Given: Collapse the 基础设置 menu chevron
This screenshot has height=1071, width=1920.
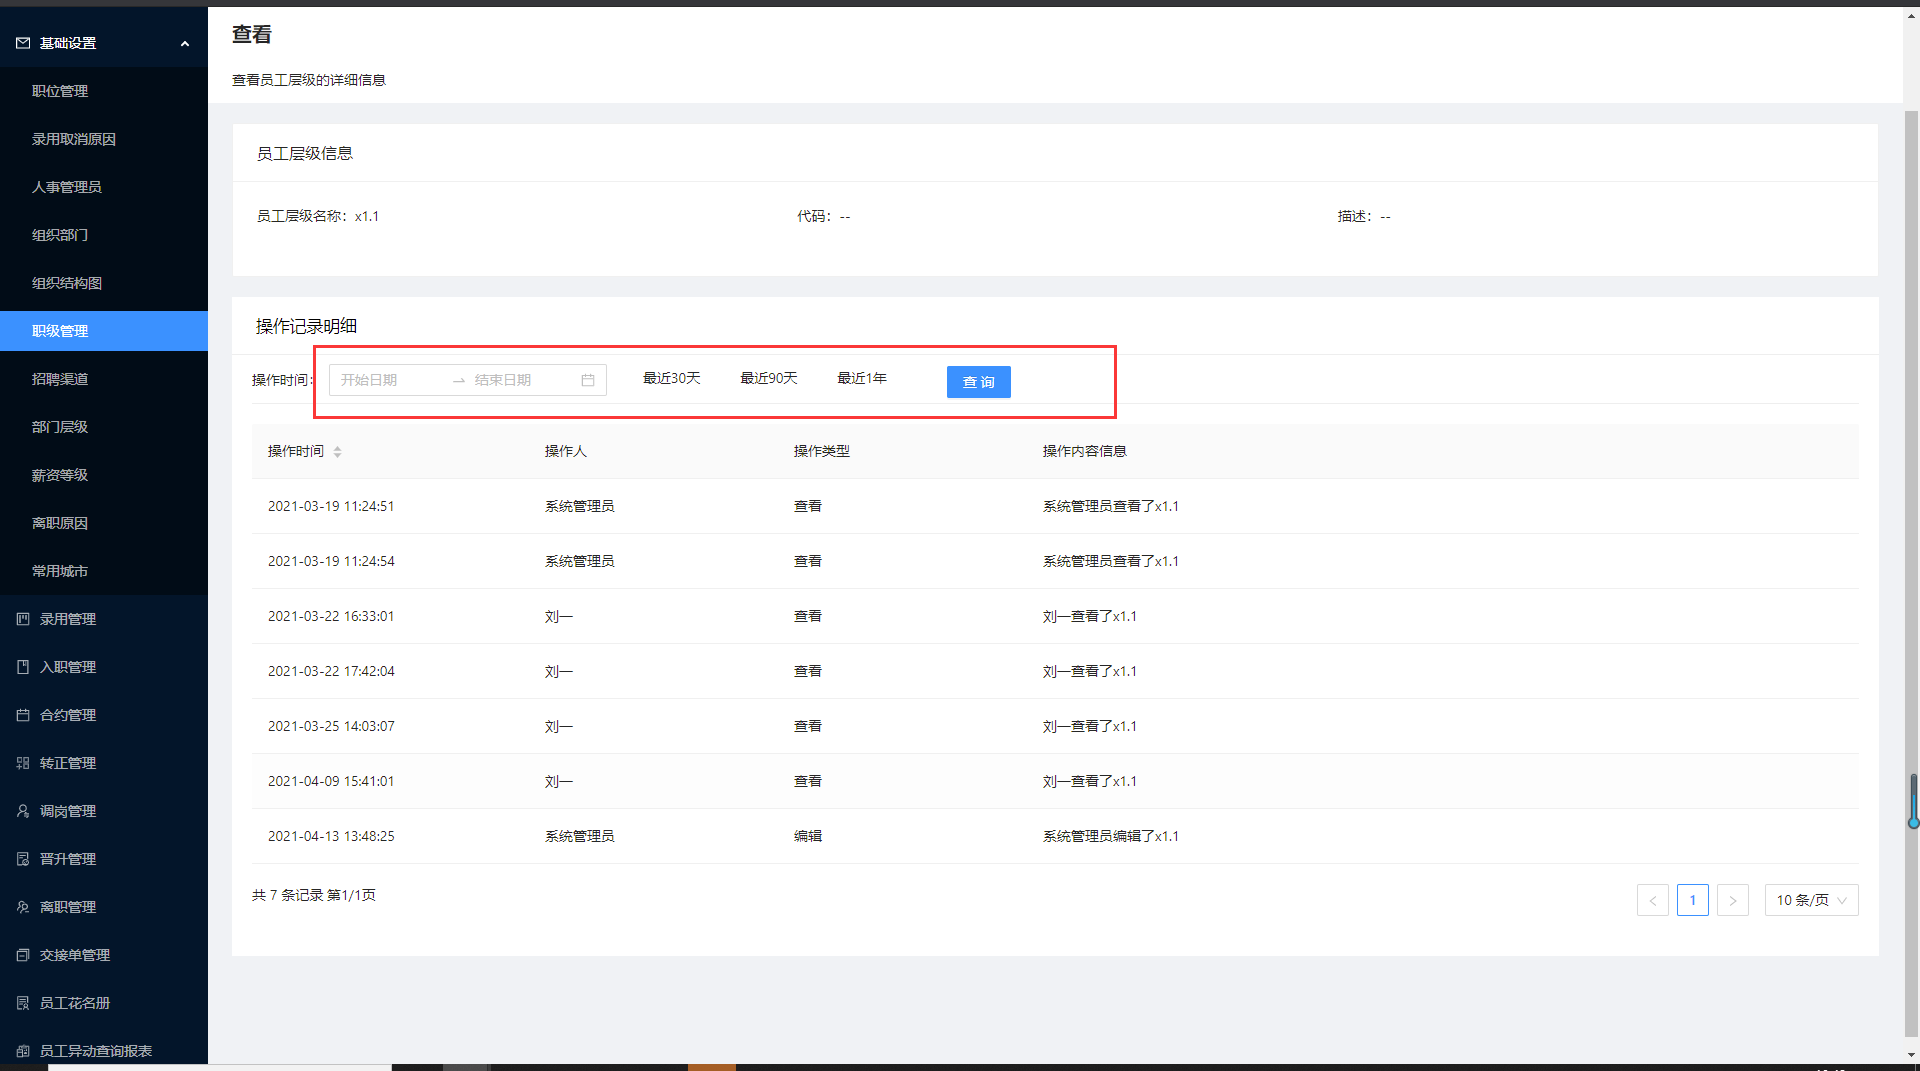Looking at the screenshot, I should (x=185, y=43).
